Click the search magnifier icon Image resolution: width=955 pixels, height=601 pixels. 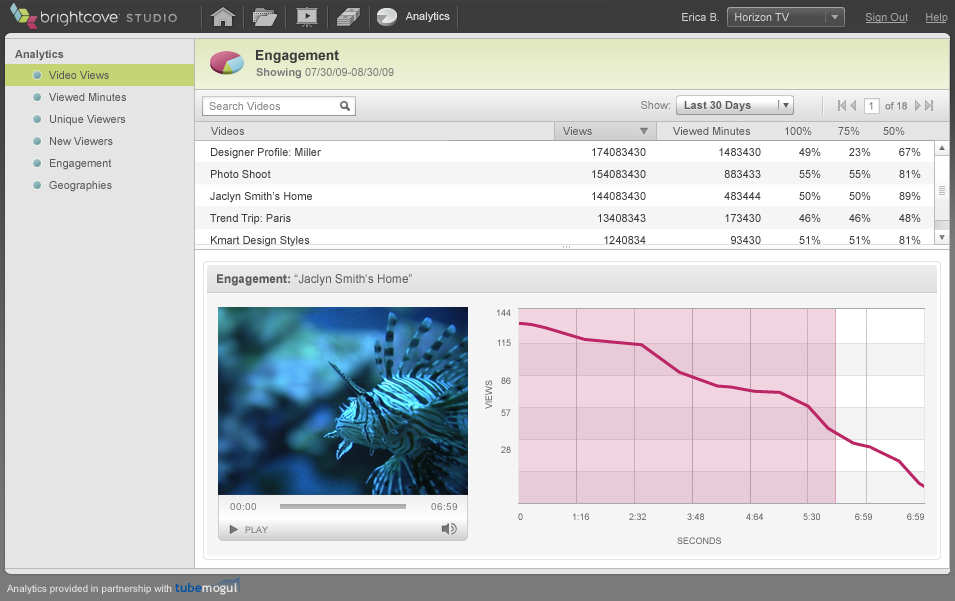coord(344,106)
